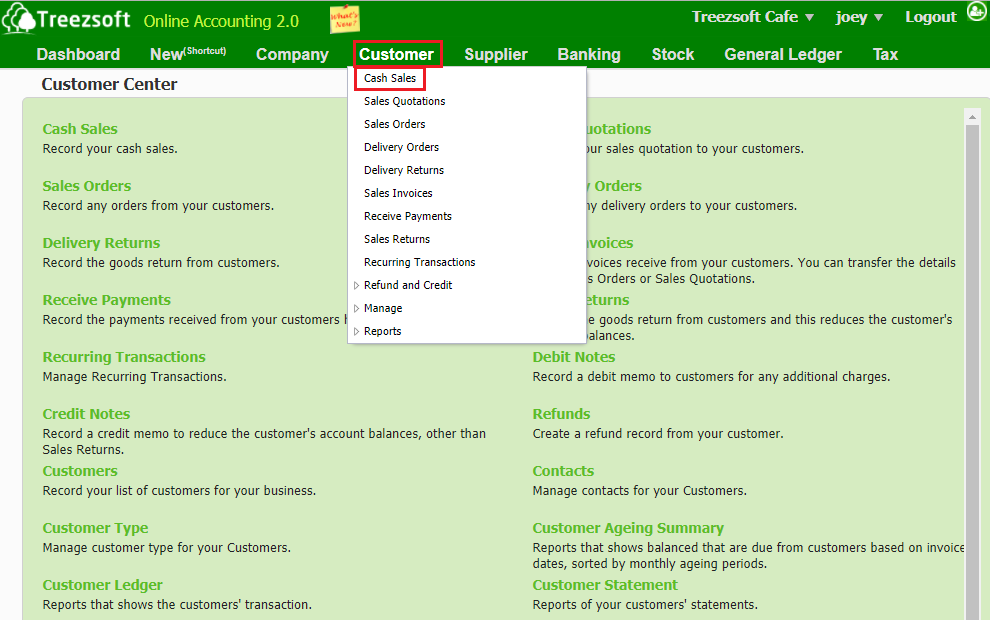This screenshot has width=990, height=620.
Task: Click the Customer Ageing Summary link
Action: point(628,527)
